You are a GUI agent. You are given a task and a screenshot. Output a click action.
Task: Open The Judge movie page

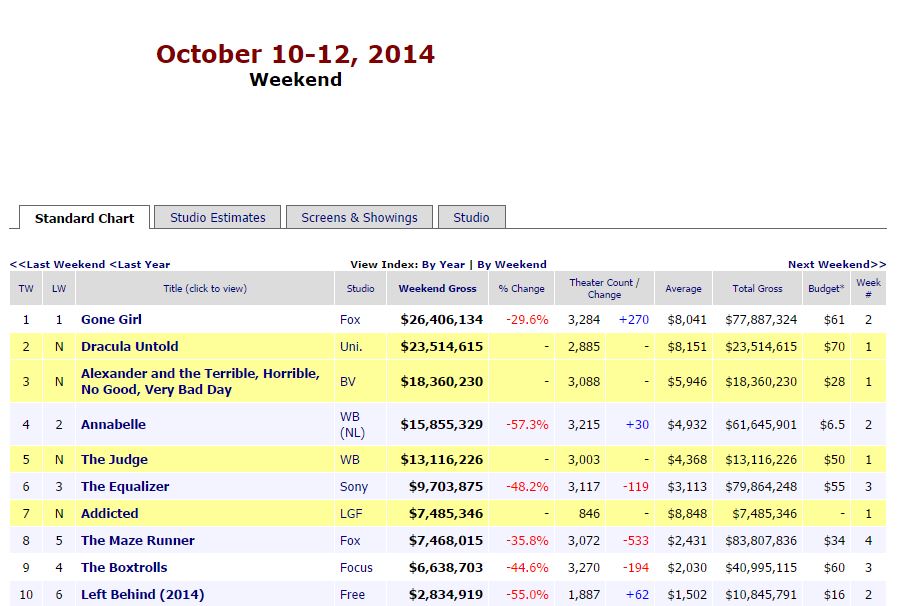pos(114,459)
